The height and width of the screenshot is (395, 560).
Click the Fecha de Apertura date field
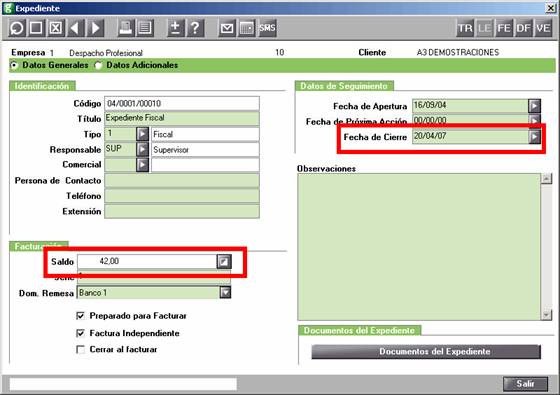470,106
